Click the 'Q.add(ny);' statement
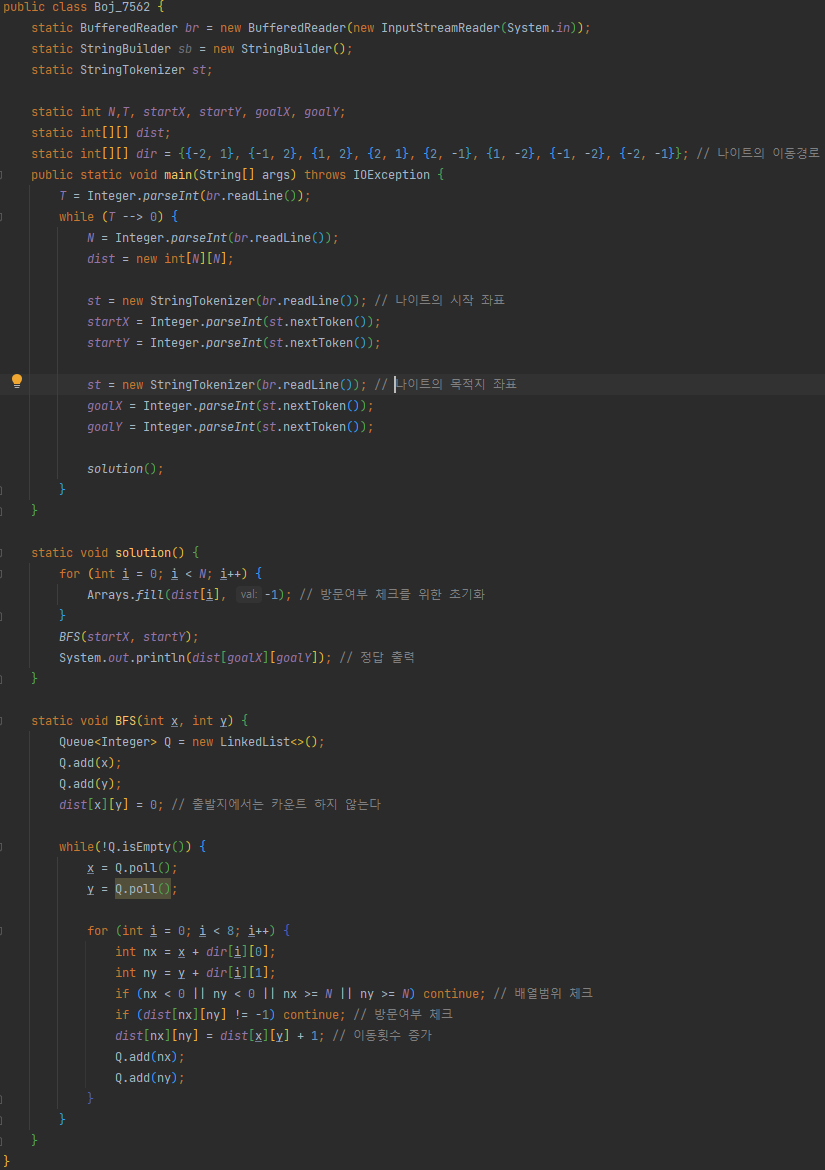 point(150,1078)
